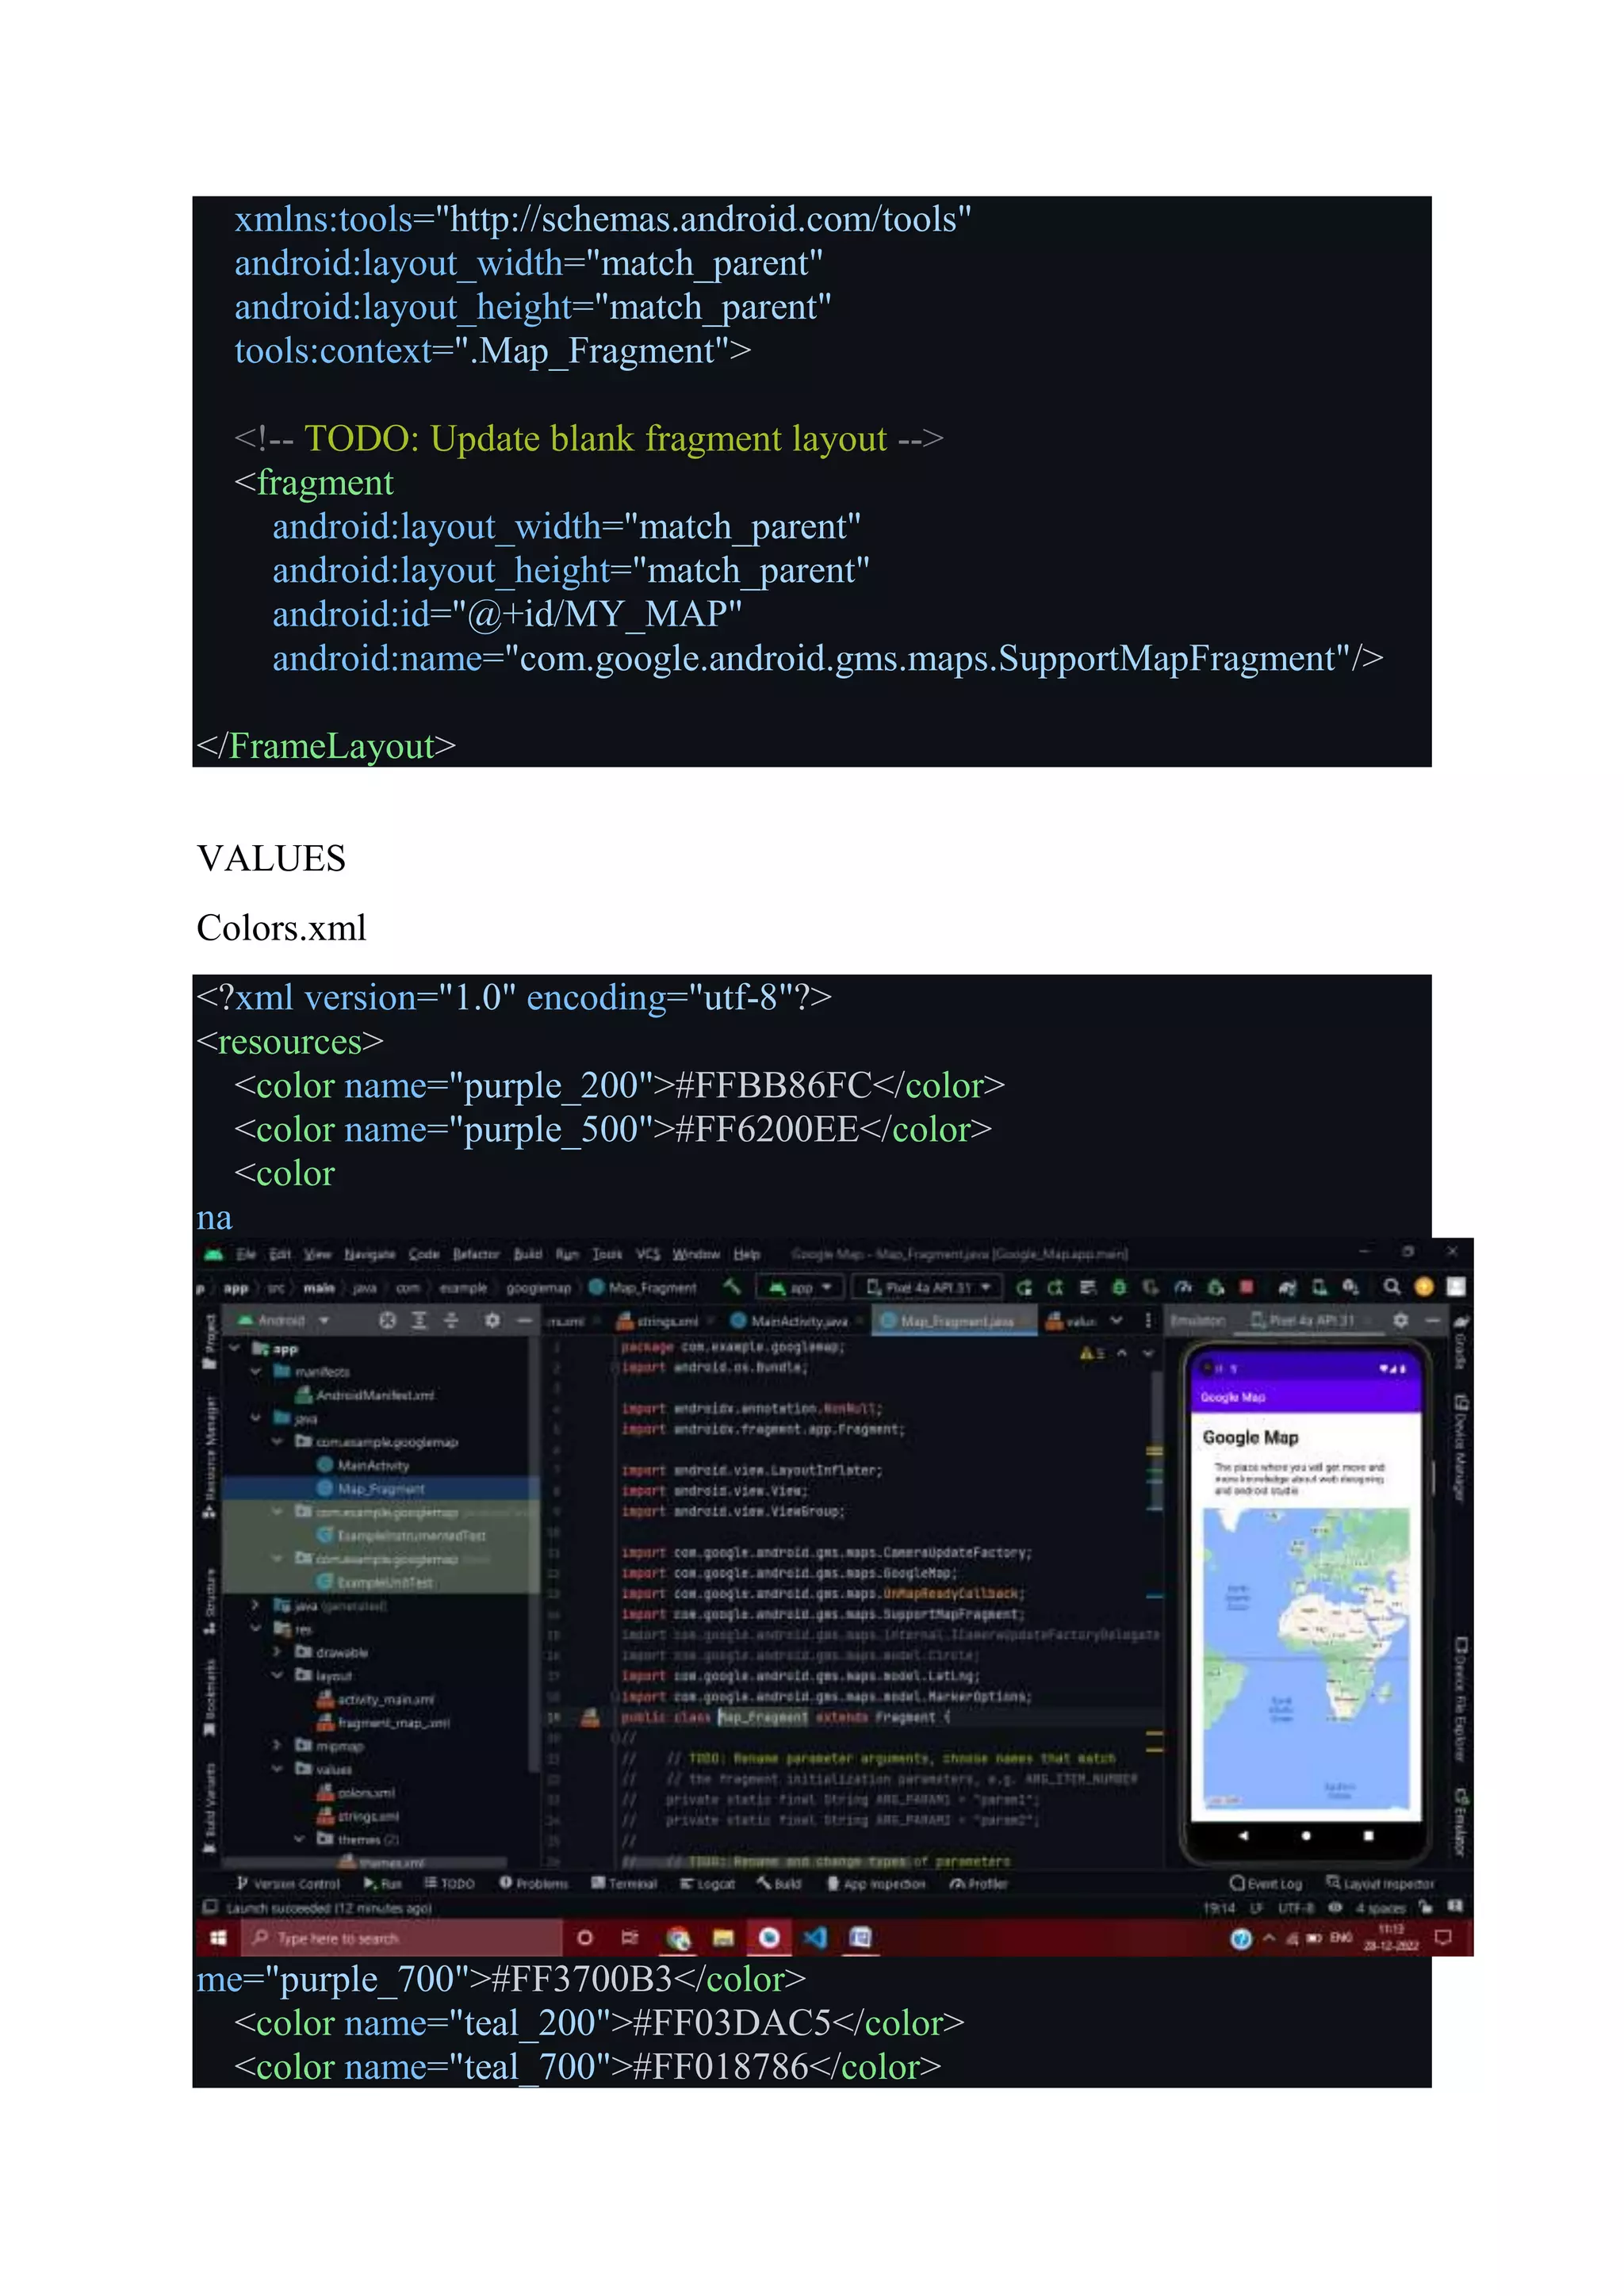The width and height of the screenshot is (1624, 2296).
Task: Click the UTF-8 encoding in status bar
Action: tap(1296, 1908)
